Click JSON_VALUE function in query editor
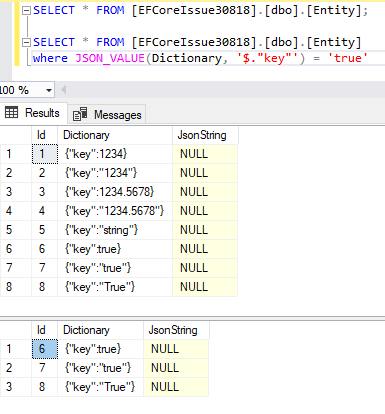 (x=110, y=58)
